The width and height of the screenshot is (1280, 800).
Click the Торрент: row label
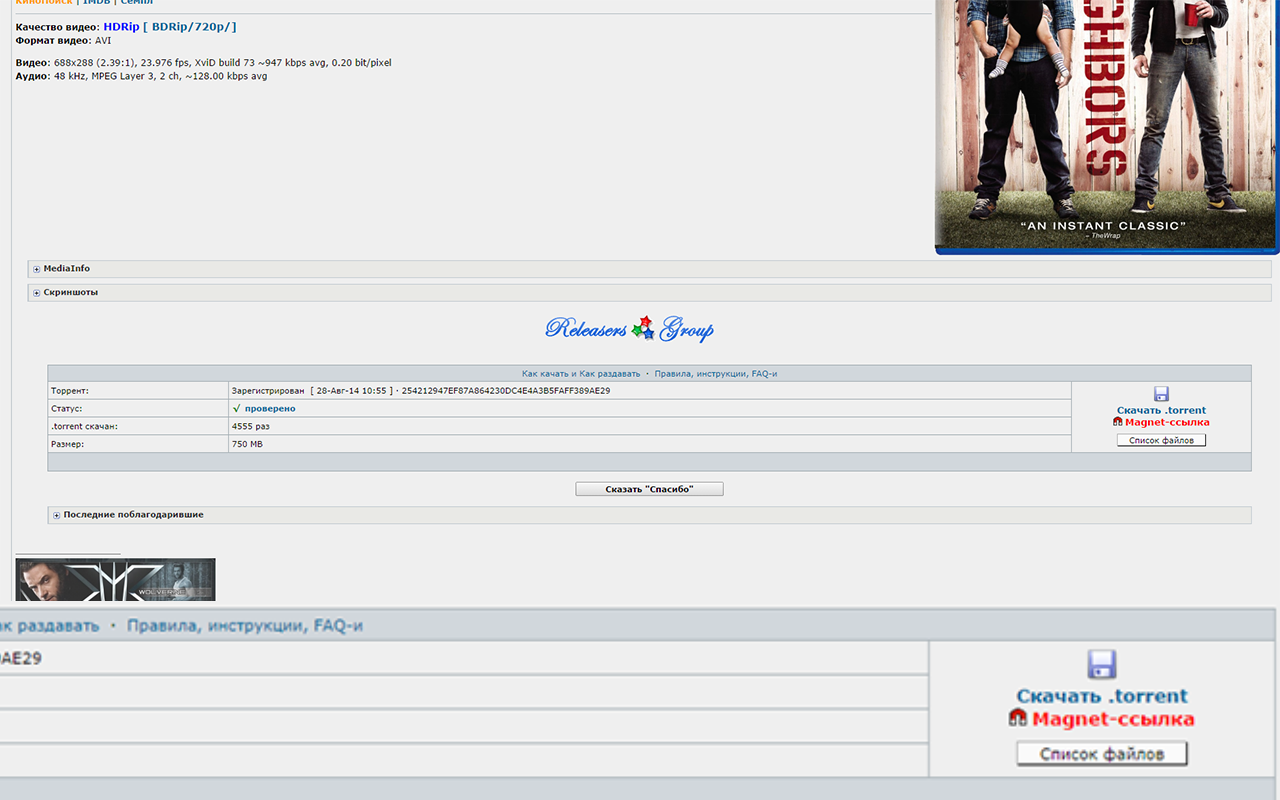(70, 390)
